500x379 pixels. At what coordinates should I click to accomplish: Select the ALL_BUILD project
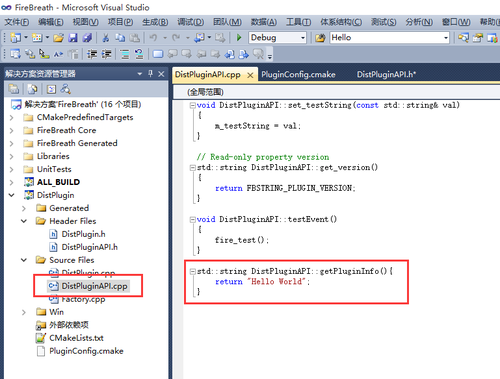point(58,182)
